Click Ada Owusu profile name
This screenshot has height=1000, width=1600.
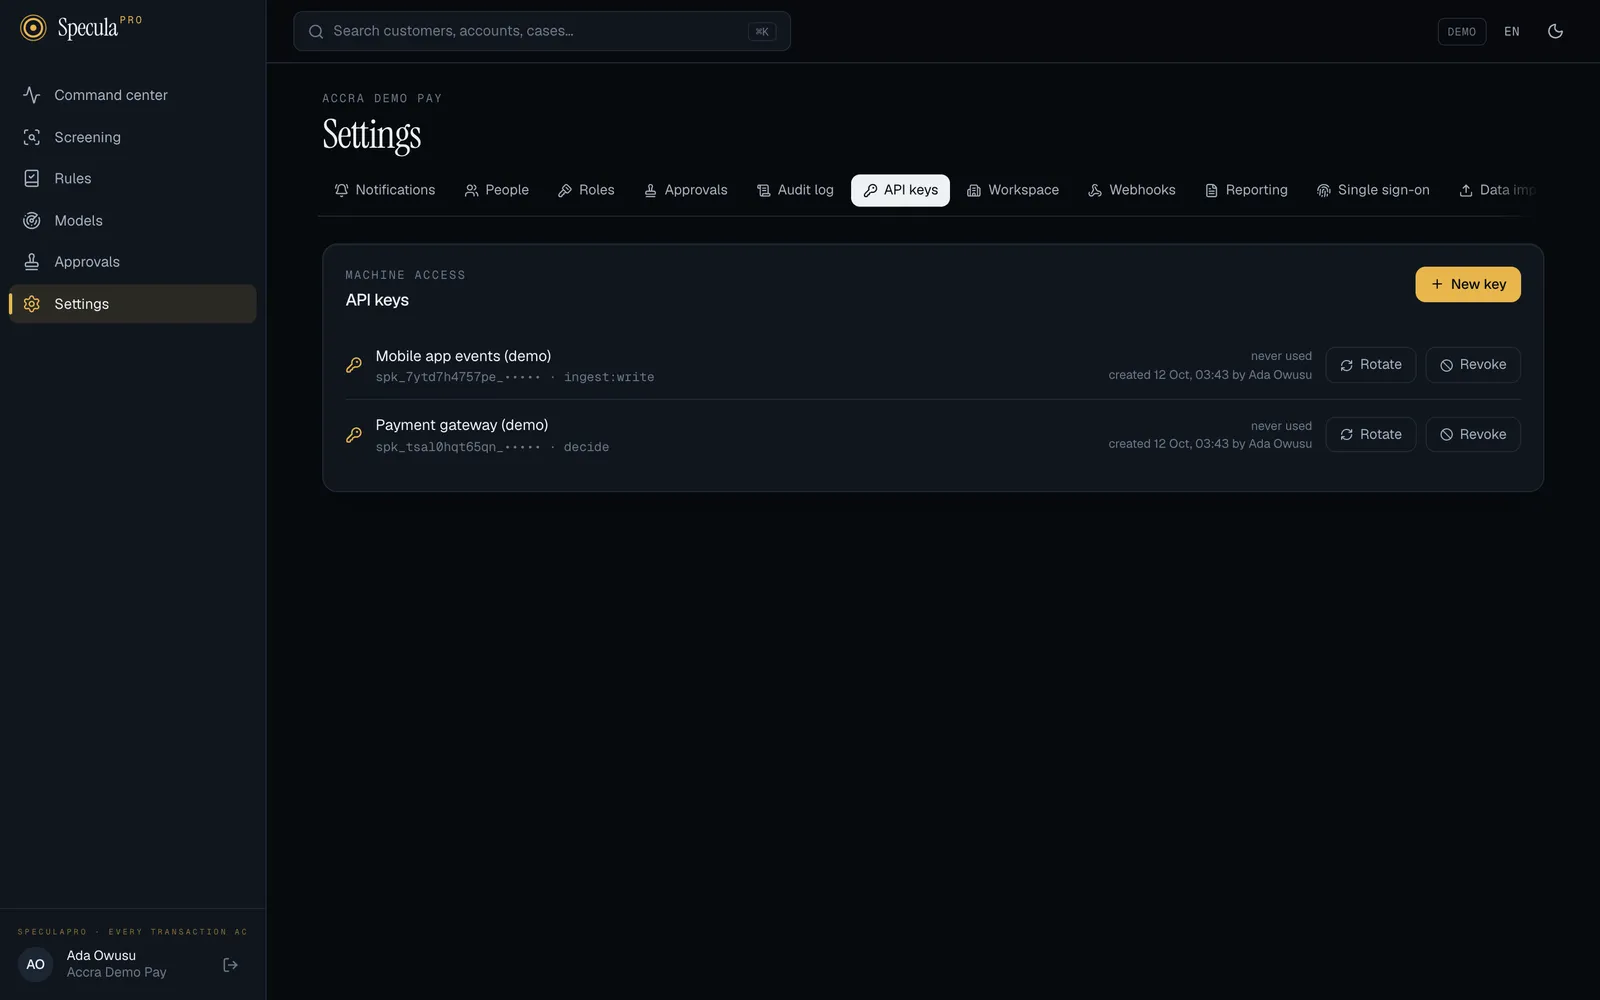click(101, 956)
